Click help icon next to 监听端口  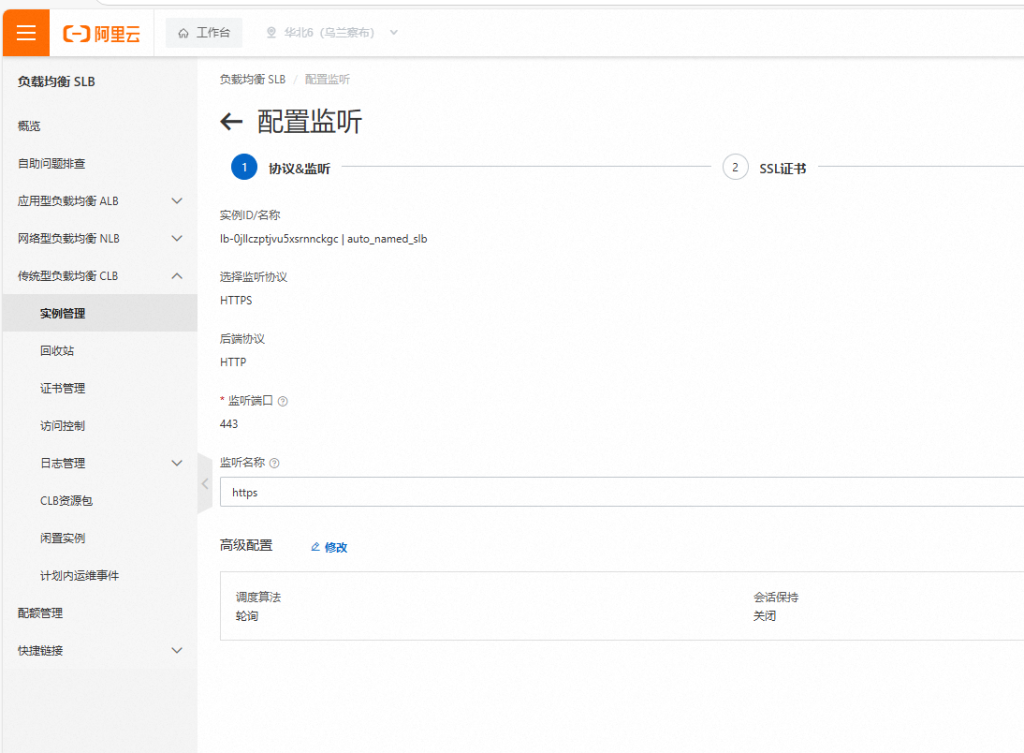283,401
